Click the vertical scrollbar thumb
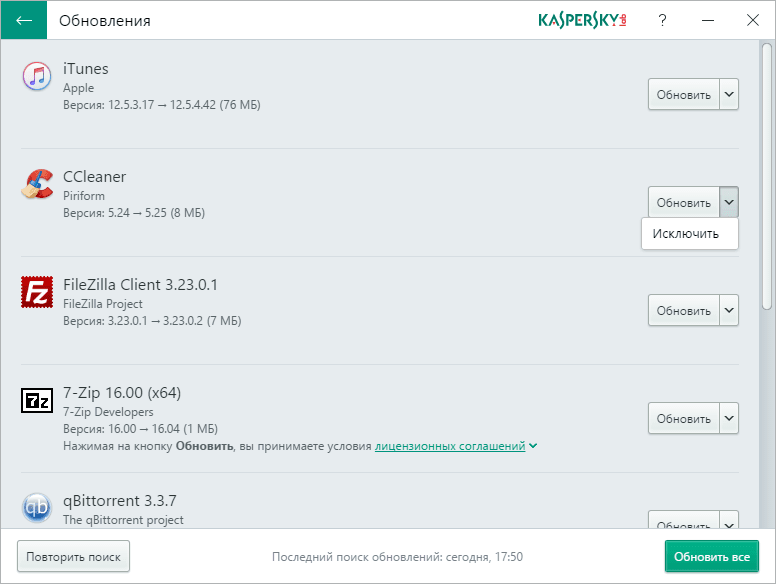The image size is (776, 584). point(767,177)
